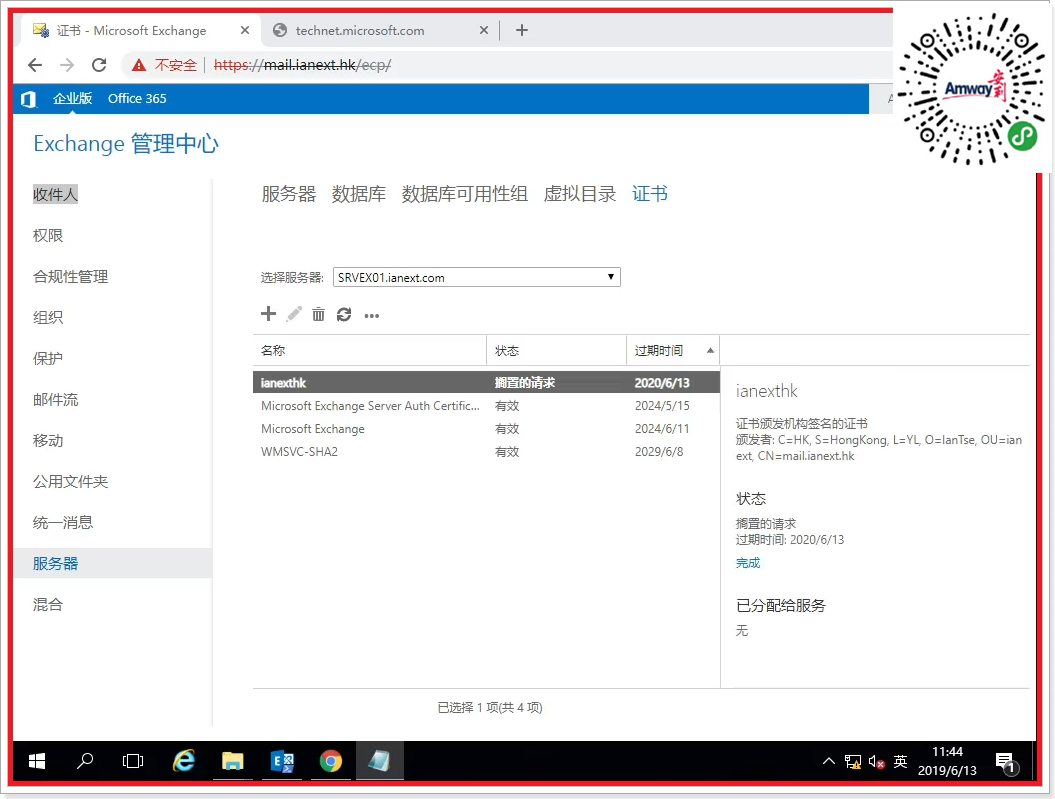Switch to Chrome on the taskbar
Viewport: 1055px width, 799px height.
[x=330, y=761]
